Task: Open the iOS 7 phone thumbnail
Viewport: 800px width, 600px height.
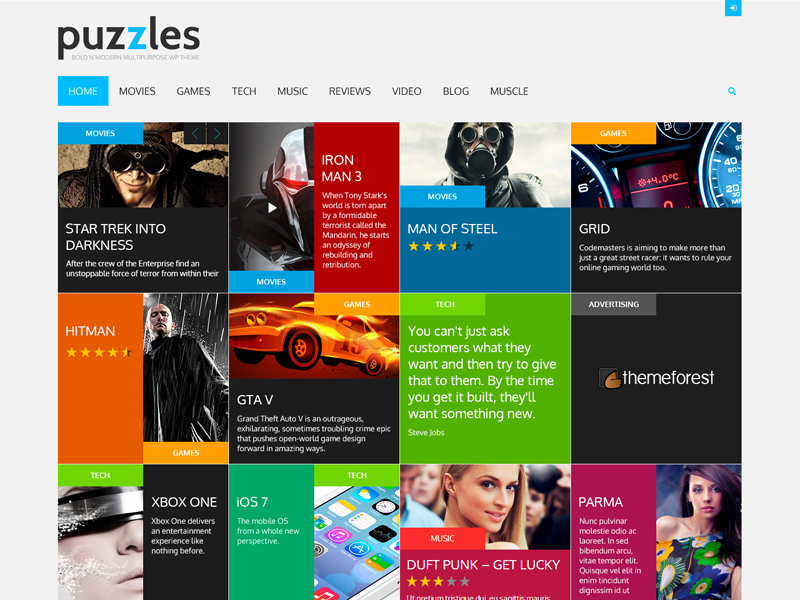Action: coord(357,543)
